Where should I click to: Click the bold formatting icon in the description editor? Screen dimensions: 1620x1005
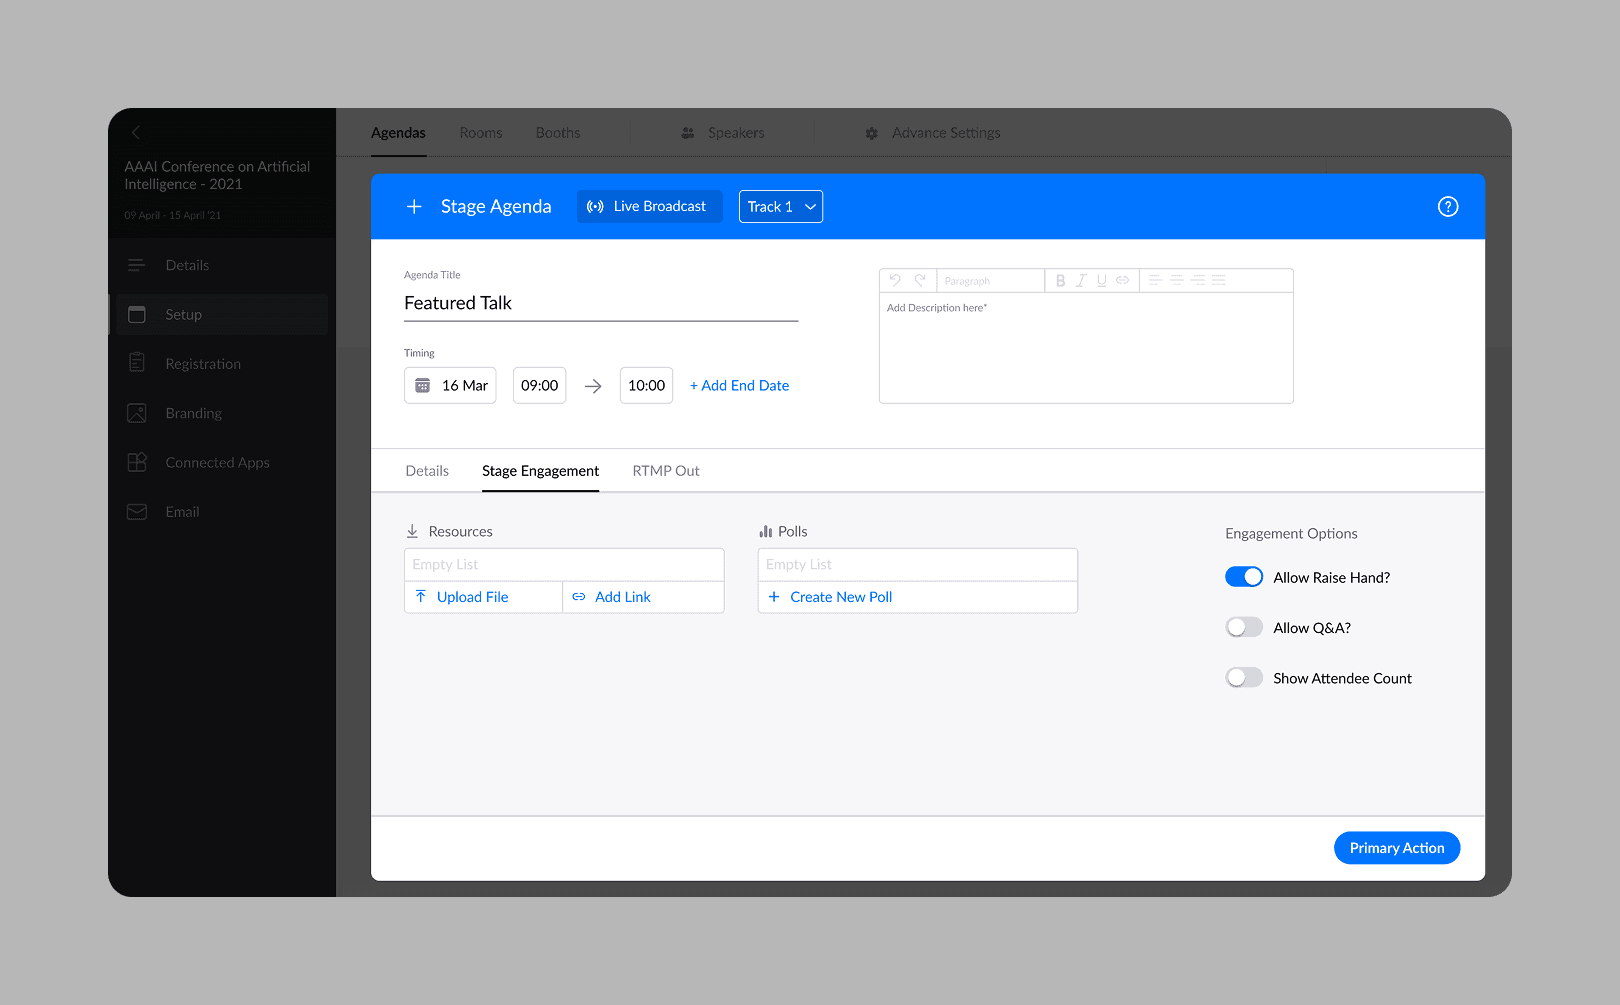click(1060, 280)
